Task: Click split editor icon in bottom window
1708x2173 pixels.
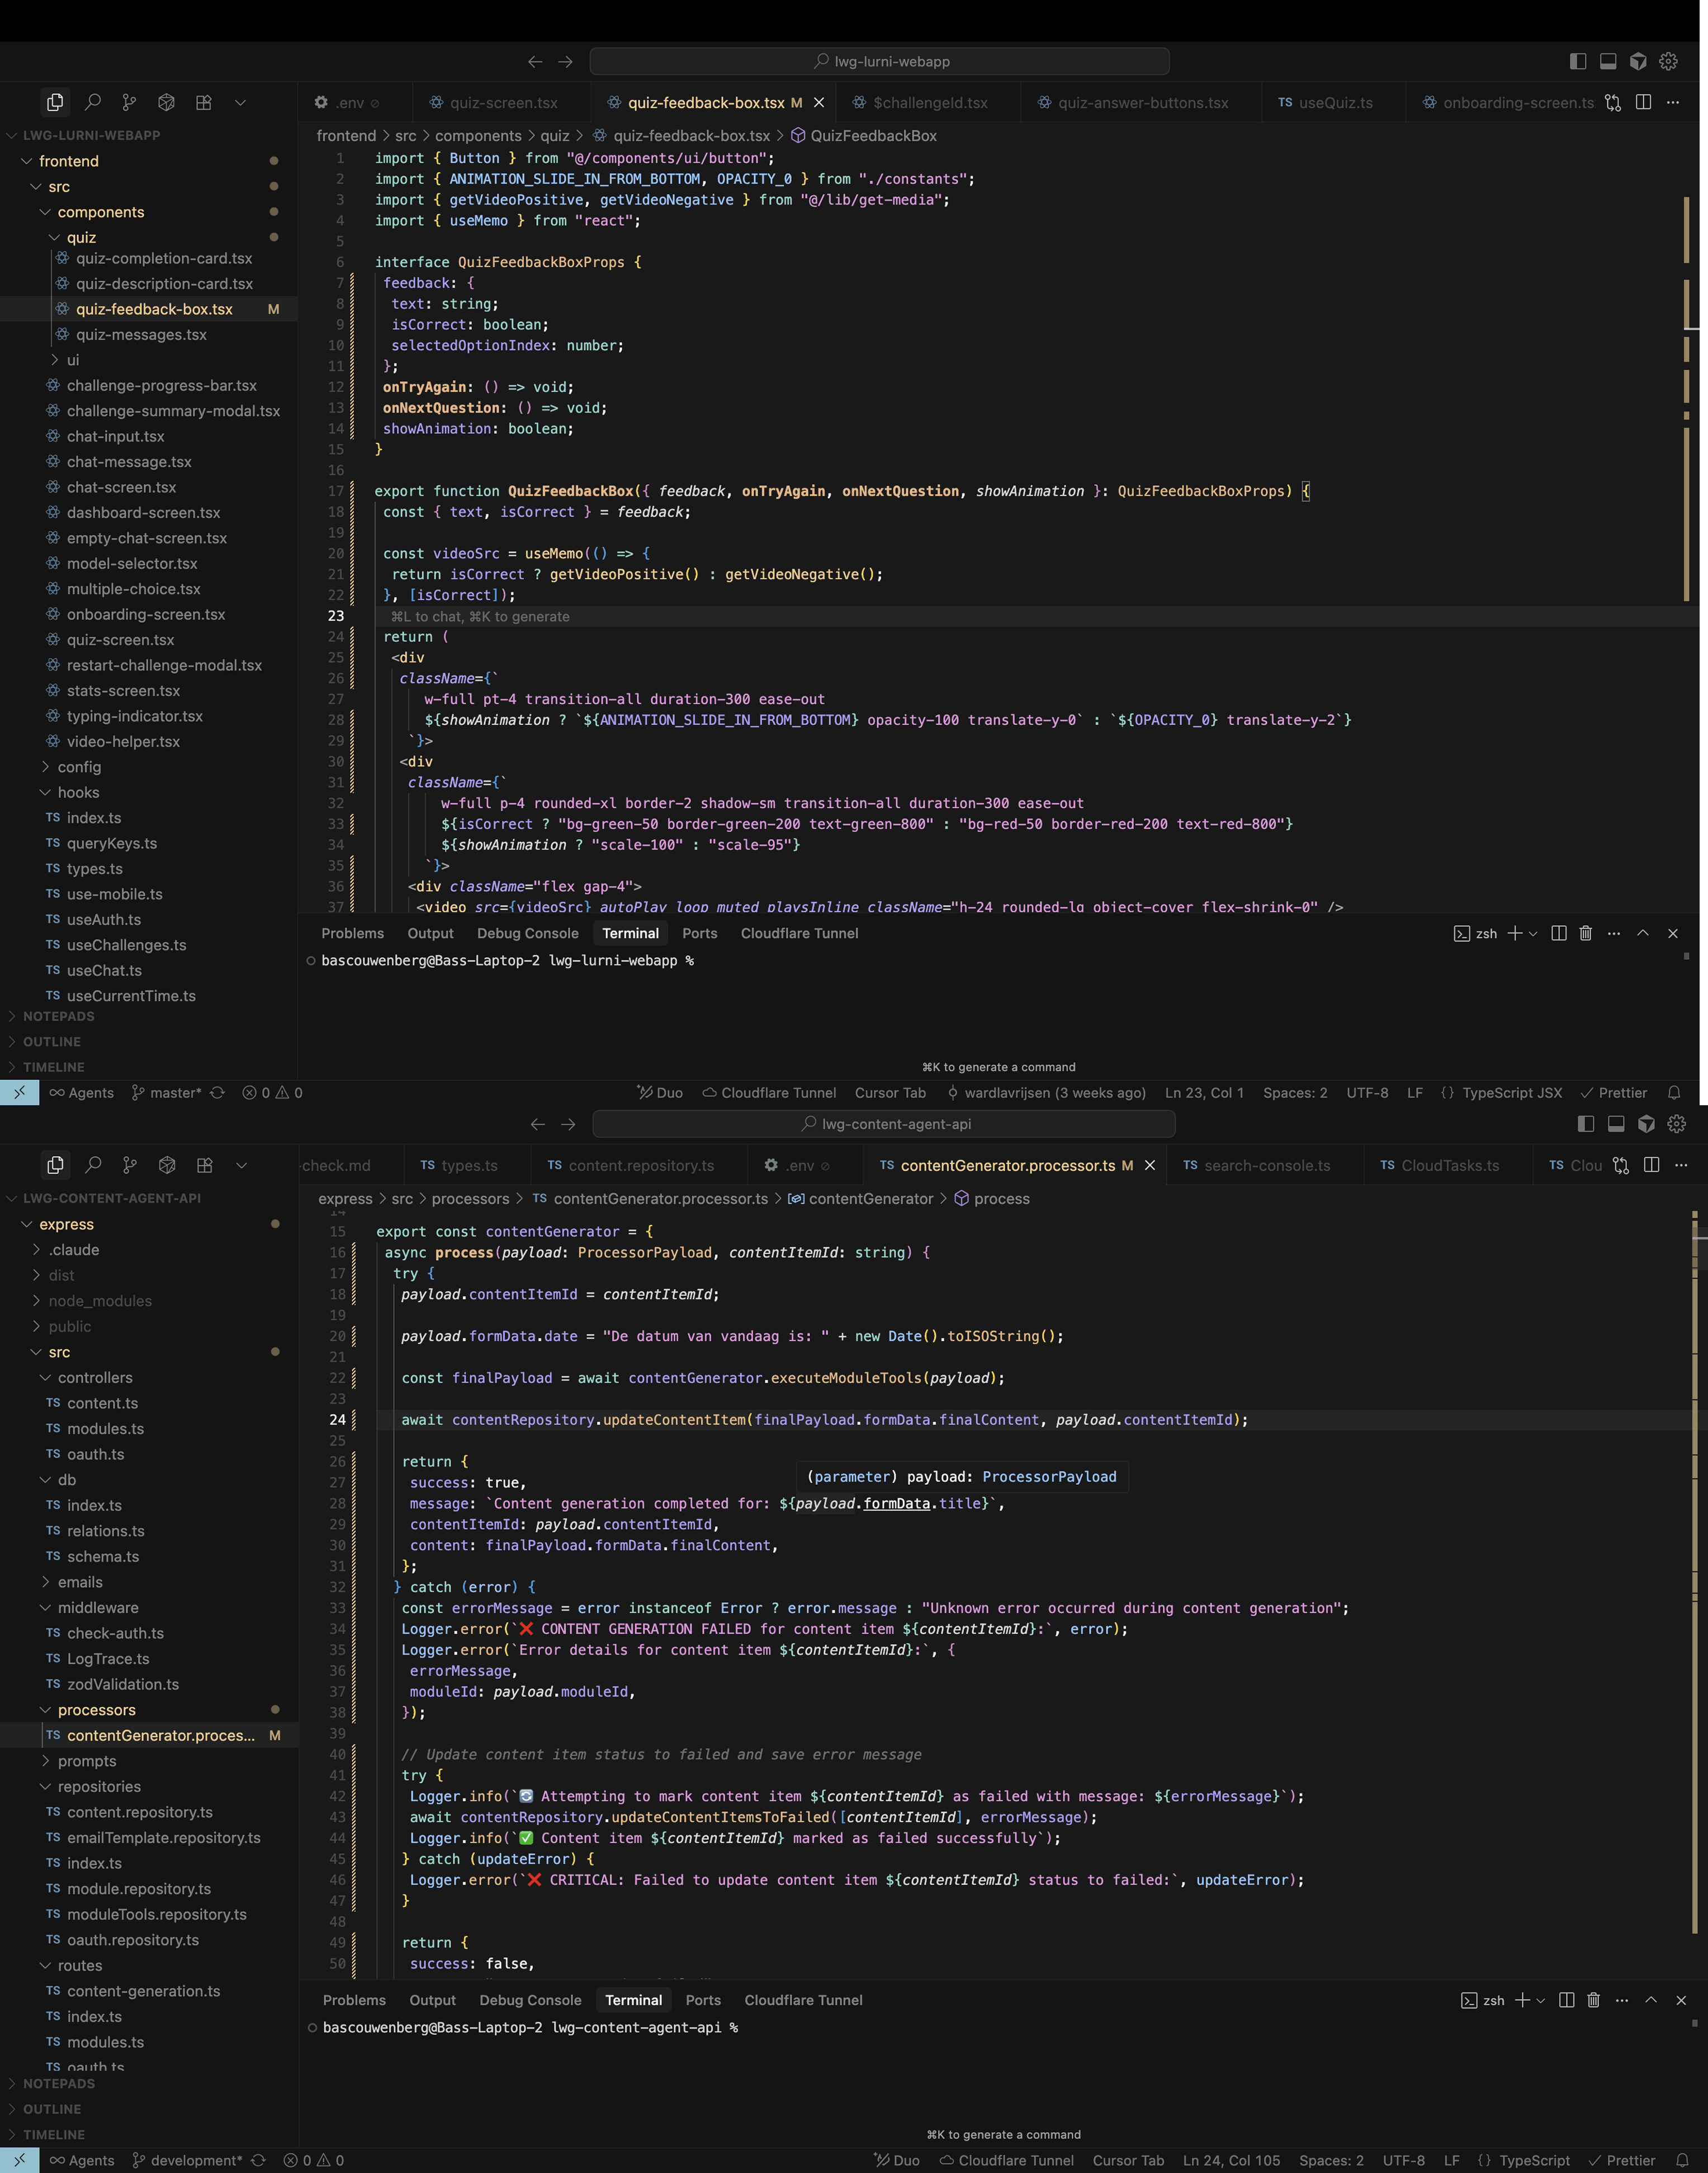Action: (x=1651, y=1165)
